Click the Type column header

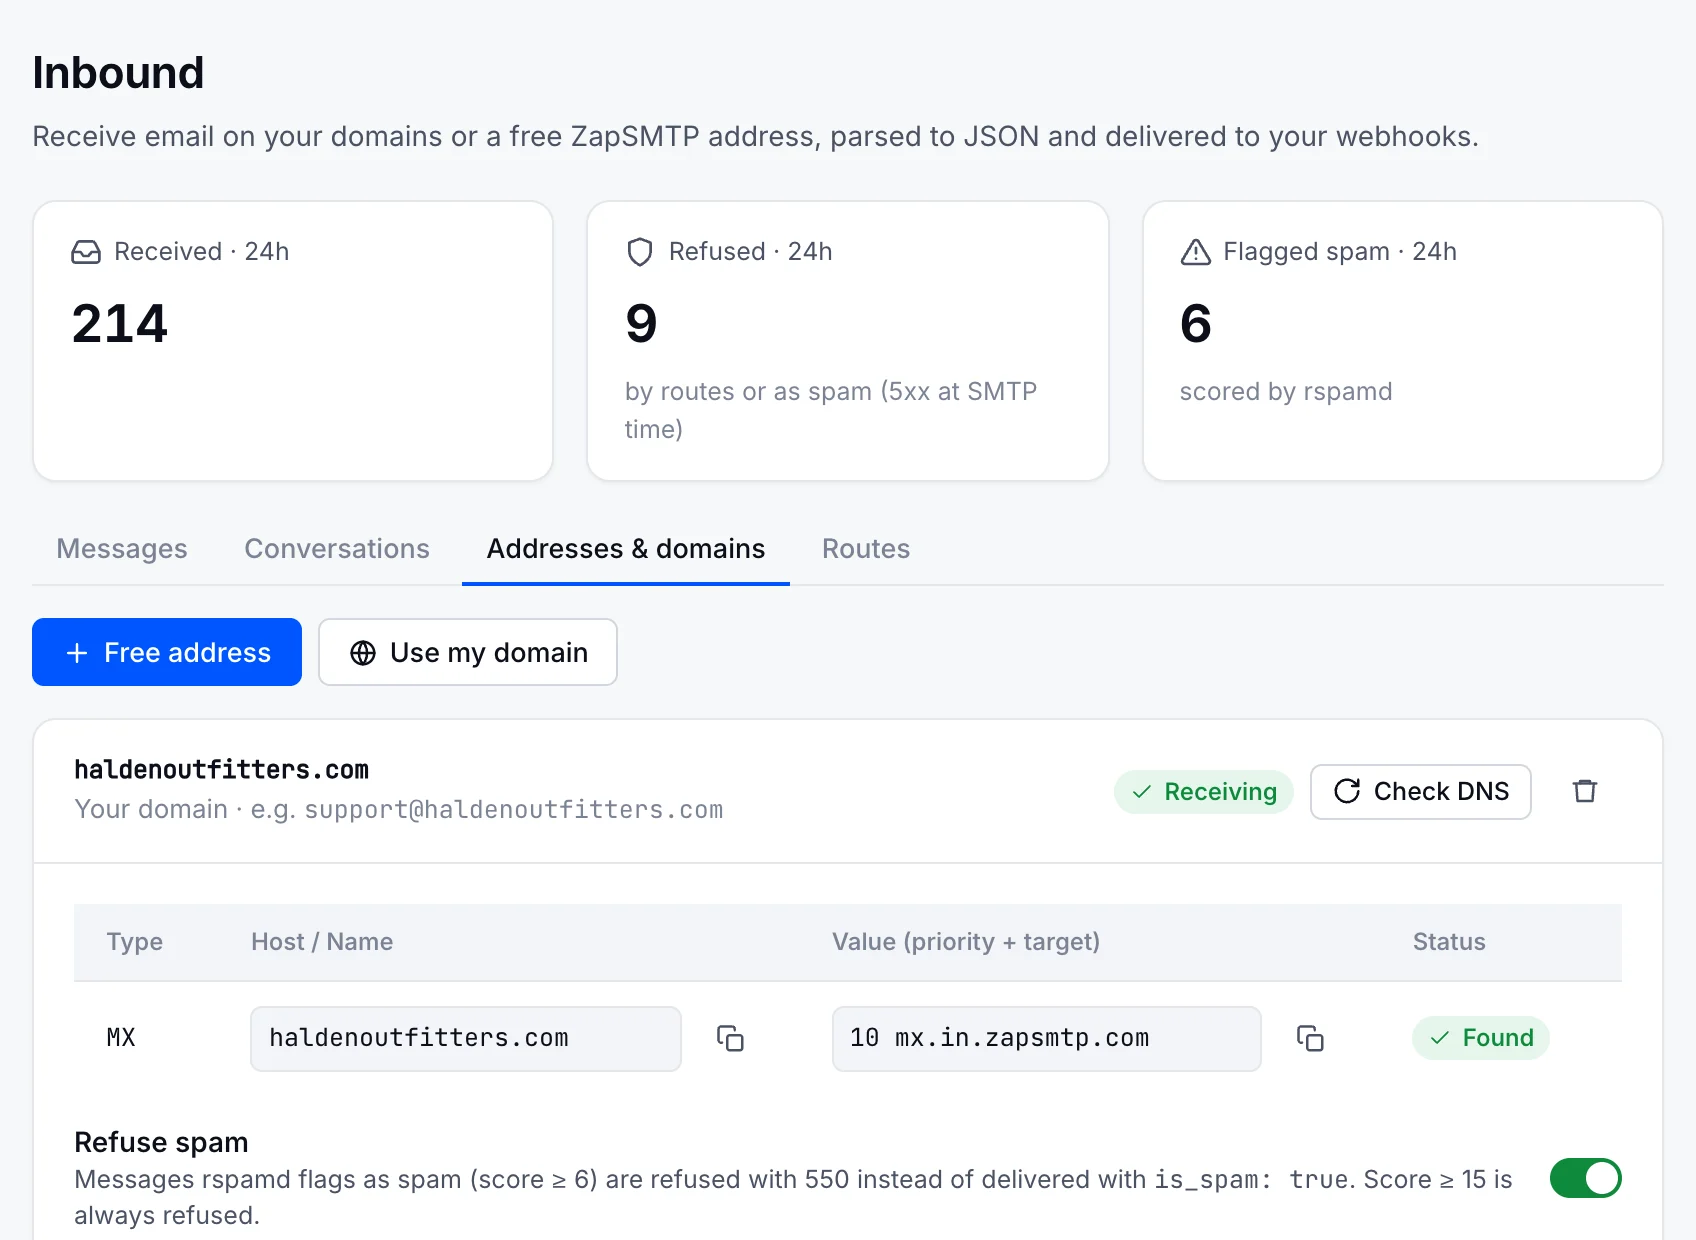coord(135,942)
